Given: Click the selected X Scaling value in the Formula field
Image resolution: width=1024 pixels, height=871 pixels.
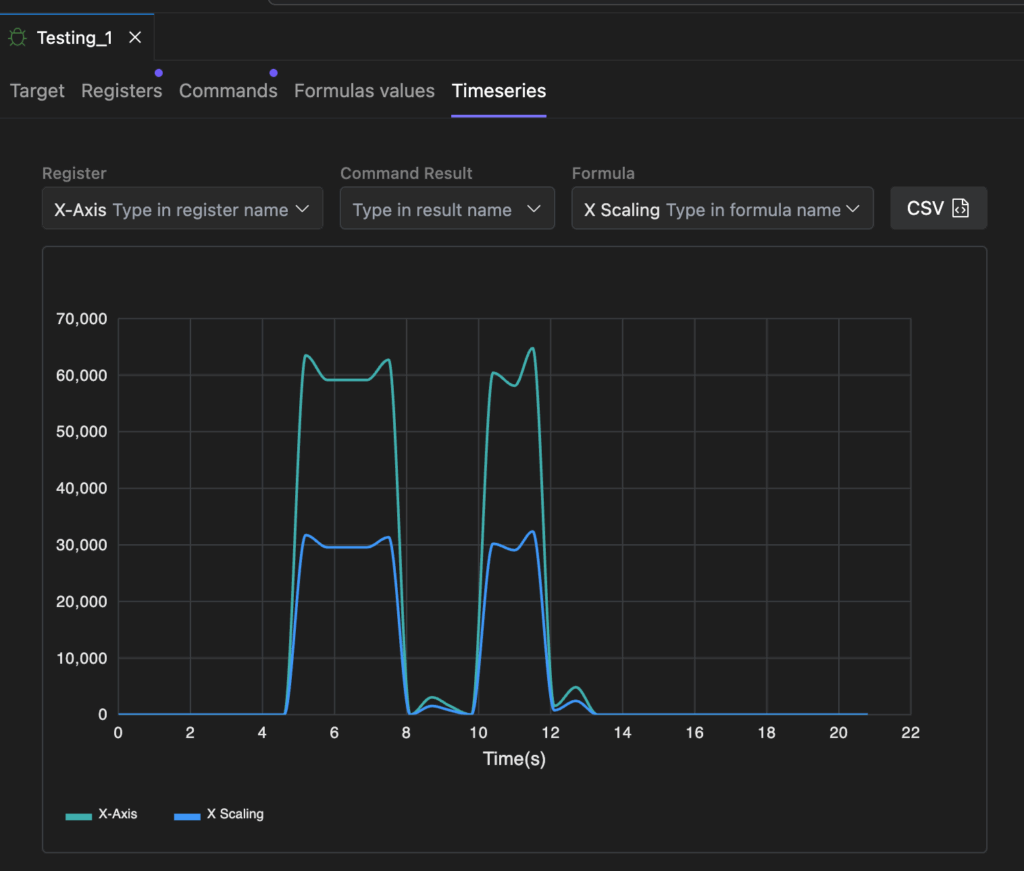Looking at the screenshot, I should tap(622, 210).
